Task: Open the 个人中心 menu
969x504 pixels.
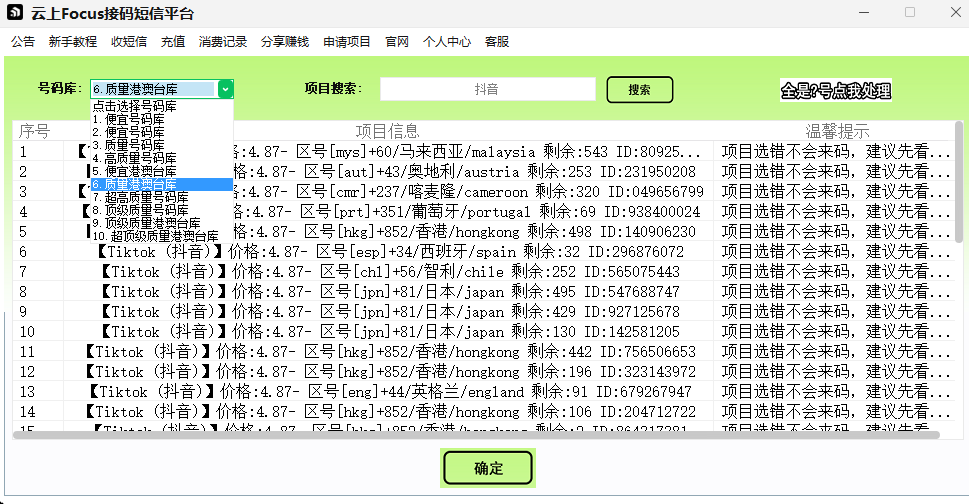Action: [x=447, y=42]
